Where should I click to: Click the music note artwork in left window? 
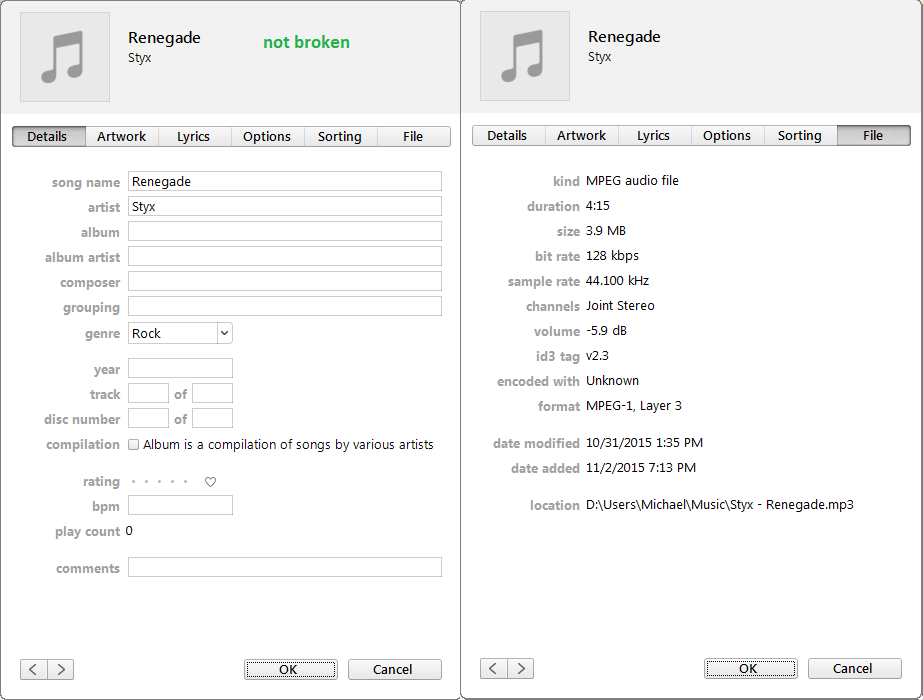click(x=65, y=57)
